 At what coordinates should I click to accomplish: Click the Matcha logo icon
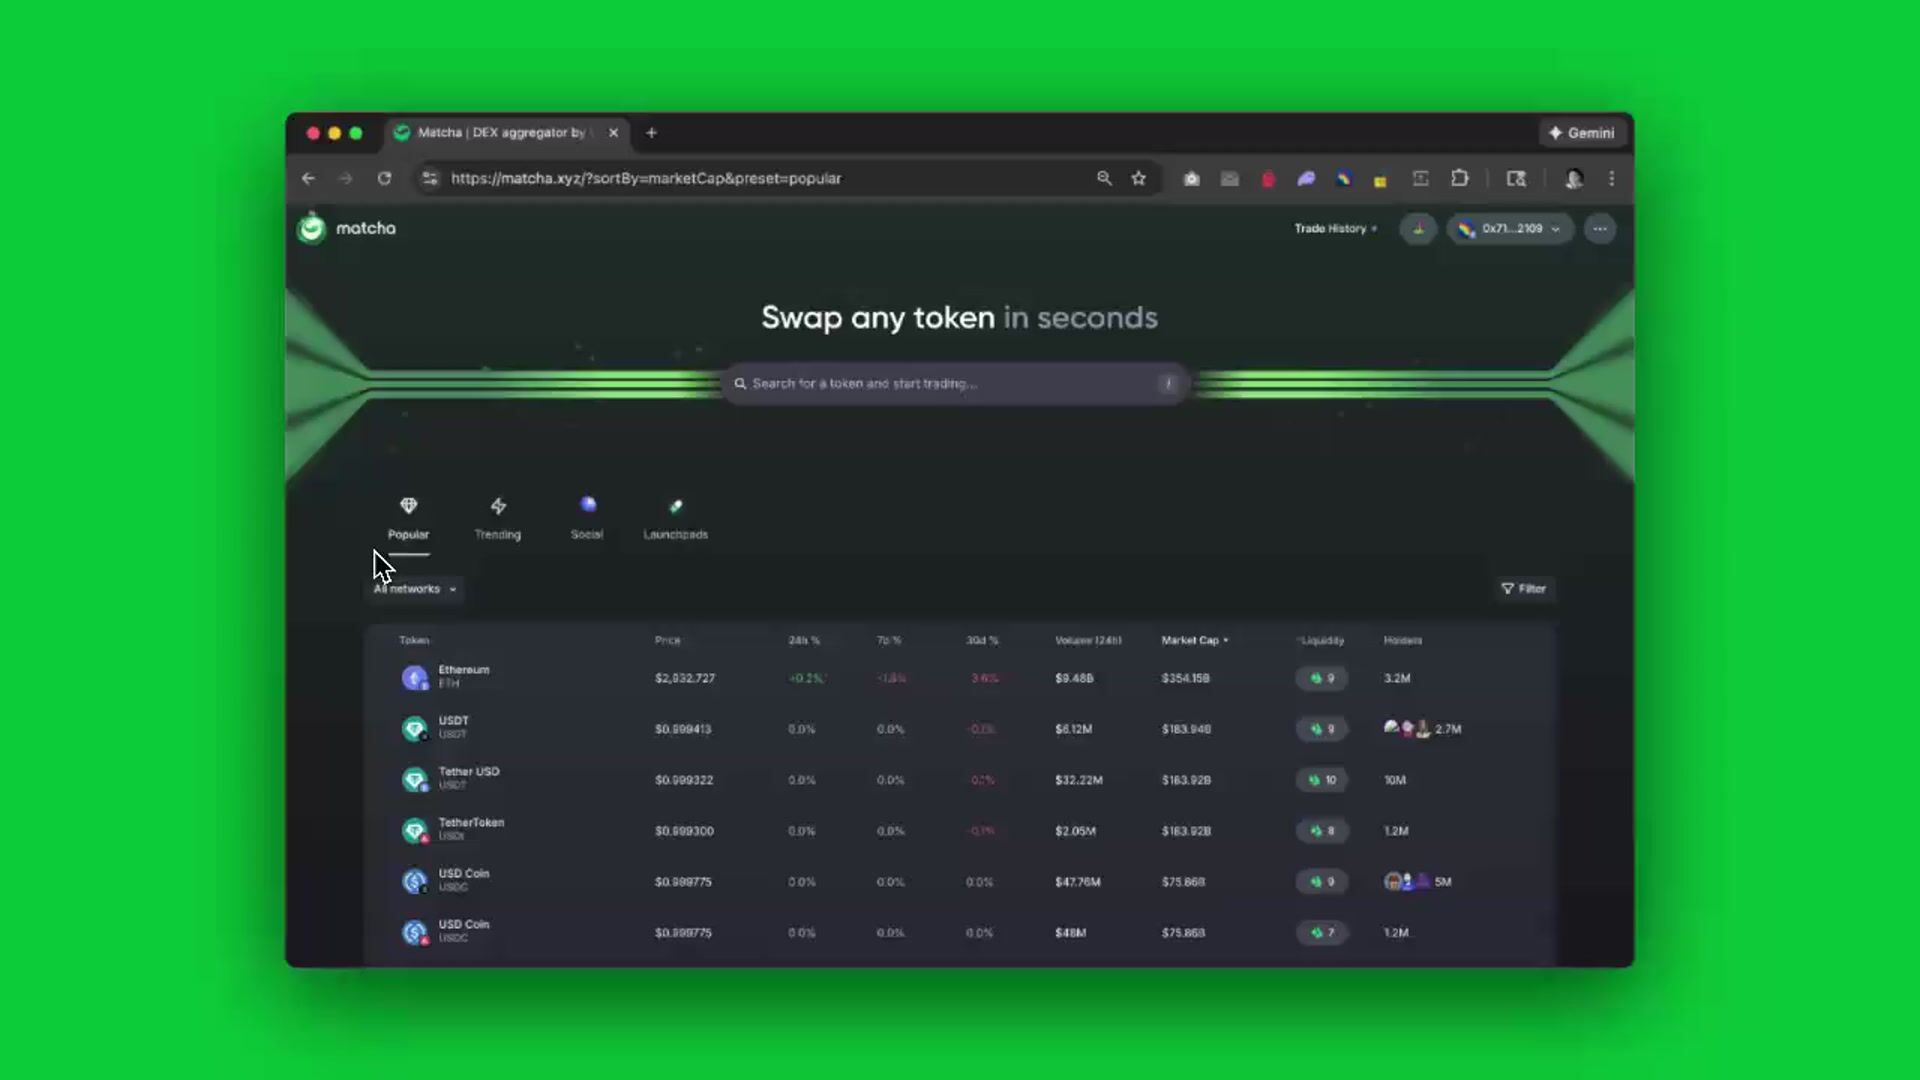coord(312,229)
